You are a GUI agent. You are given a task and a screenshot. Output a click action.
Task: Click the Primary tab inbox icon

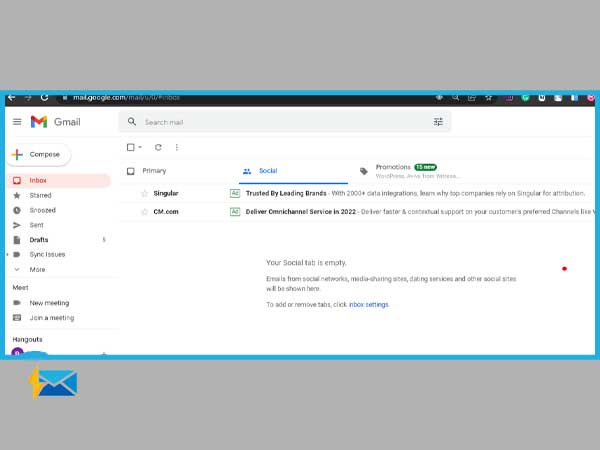(x=130, y=171)
